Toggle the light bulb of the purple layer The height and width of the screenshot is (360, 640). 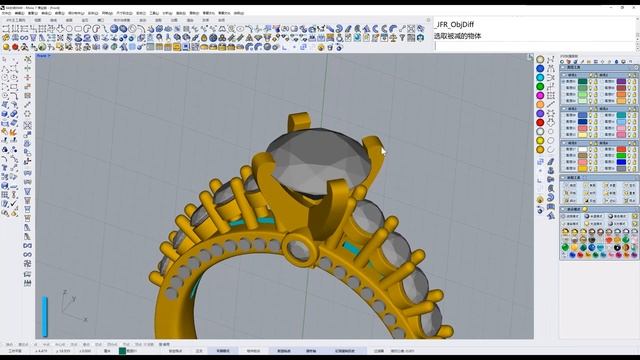pyautogui.click(x=629, y=82)
